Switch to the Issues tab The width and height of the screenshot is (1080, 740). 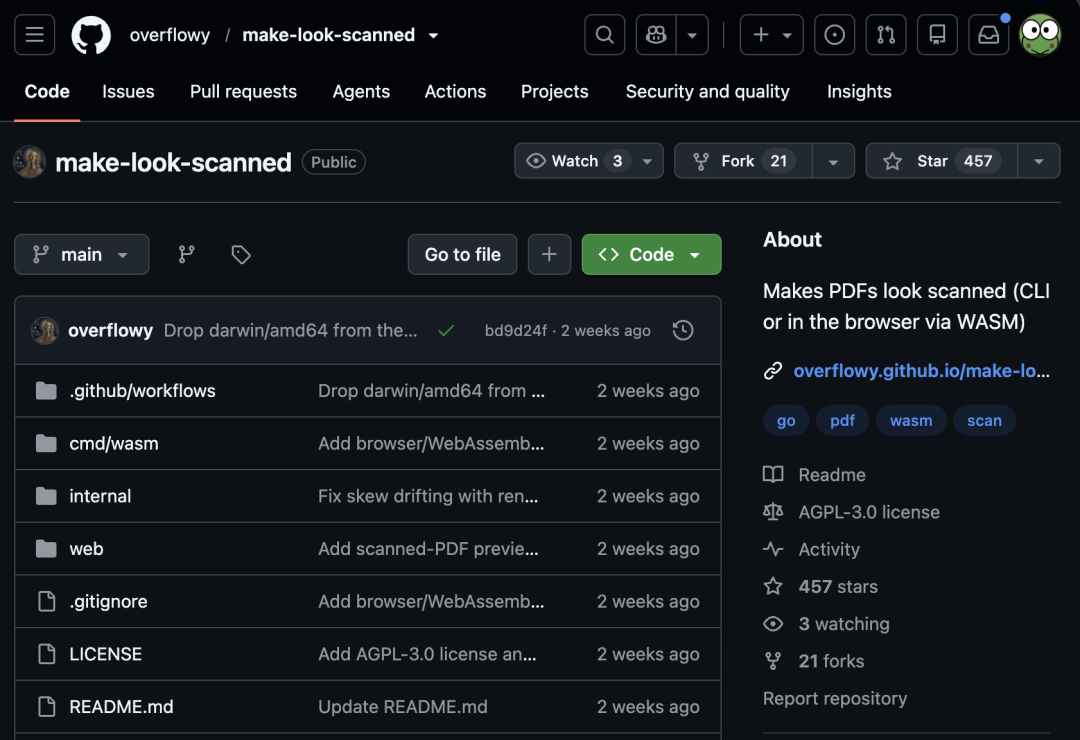click(x=128, y=92)
